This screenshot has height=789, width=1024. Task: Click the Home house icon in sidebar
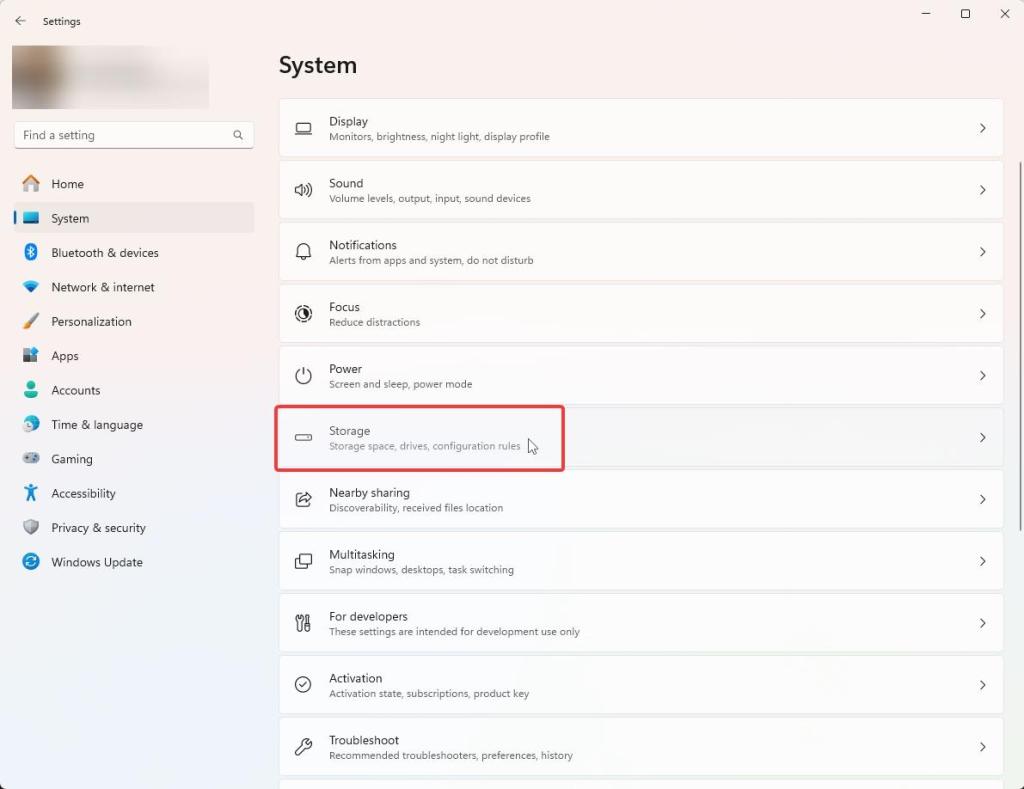pyautogui.click(x=31, y=184)
